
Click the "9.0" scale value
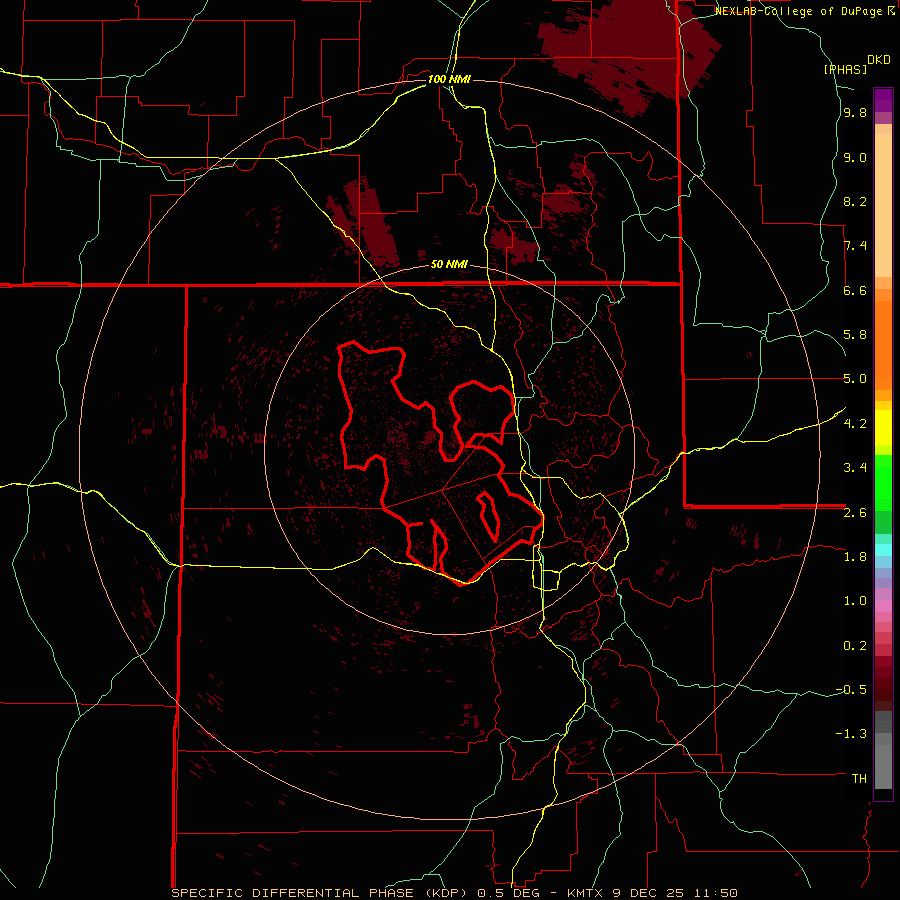(x=855, y=157)
